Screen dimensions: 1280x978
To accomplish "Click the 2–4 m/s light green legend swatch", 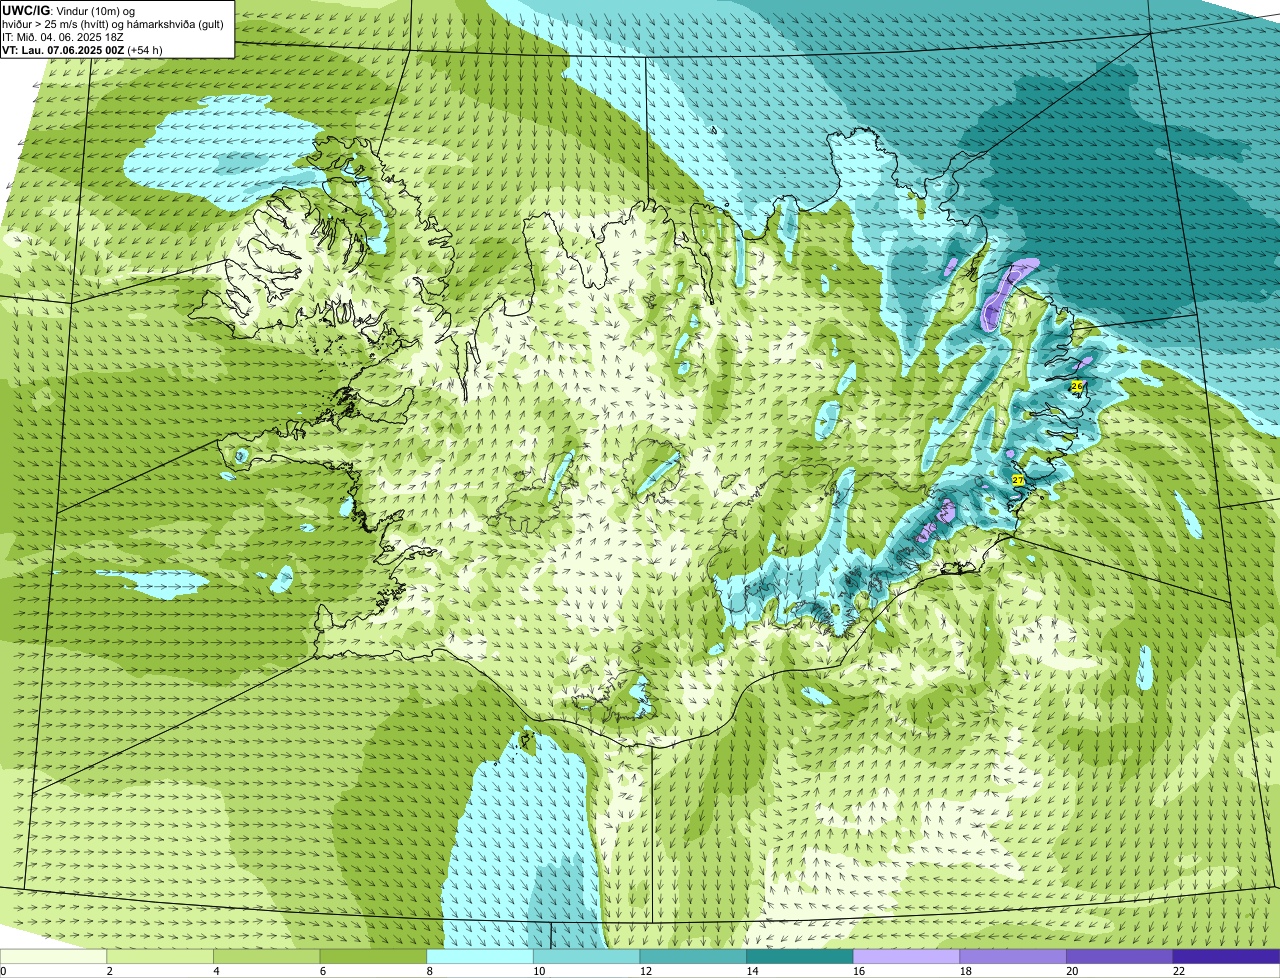I will point(160,956).
